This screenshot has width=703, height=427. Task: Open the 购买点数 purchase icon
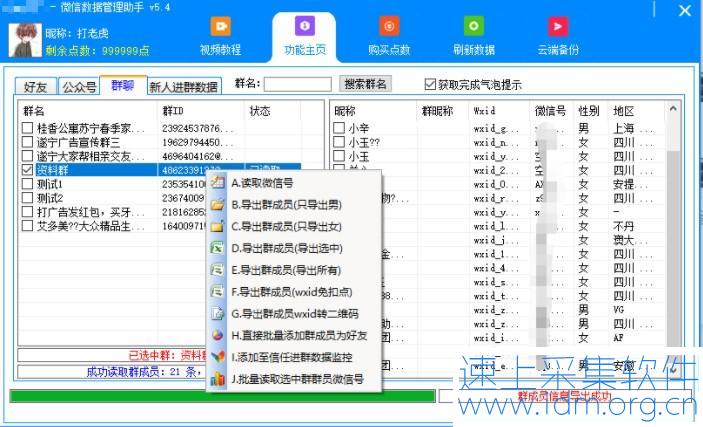point(389,26)
